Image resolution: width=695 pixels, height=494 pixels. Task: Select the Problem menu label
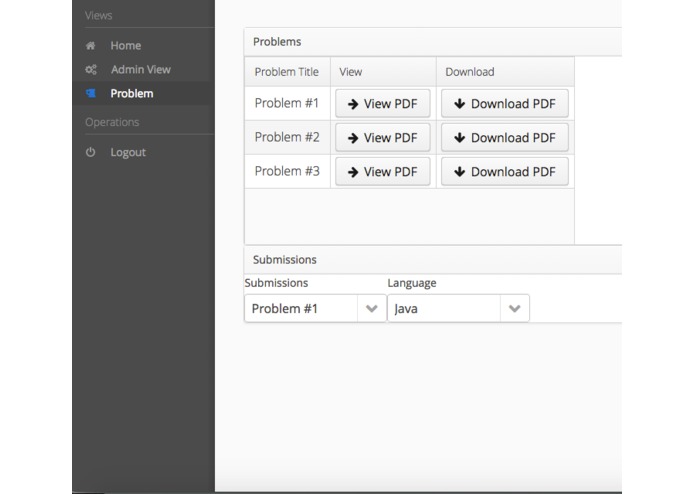point(132,93)
